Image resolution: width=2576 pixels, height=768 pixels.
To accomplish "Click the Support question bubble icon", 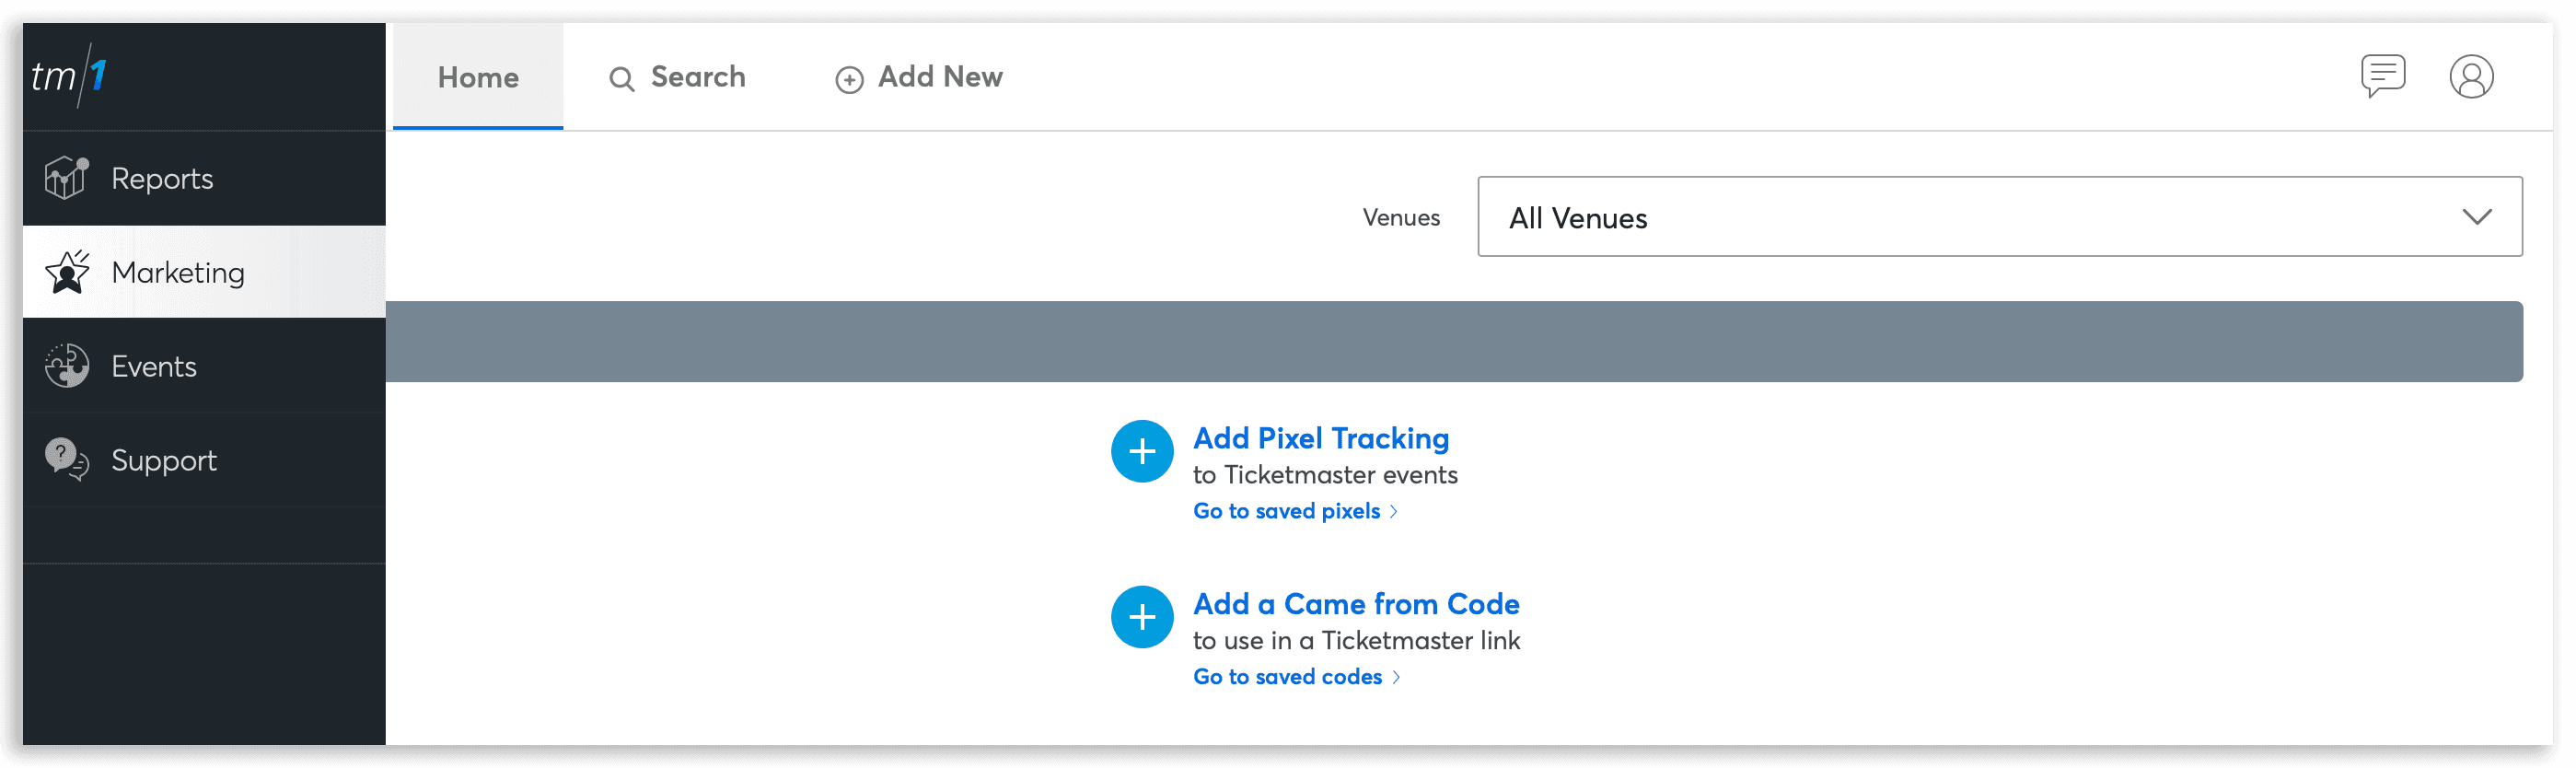I will tap(67, 459).
